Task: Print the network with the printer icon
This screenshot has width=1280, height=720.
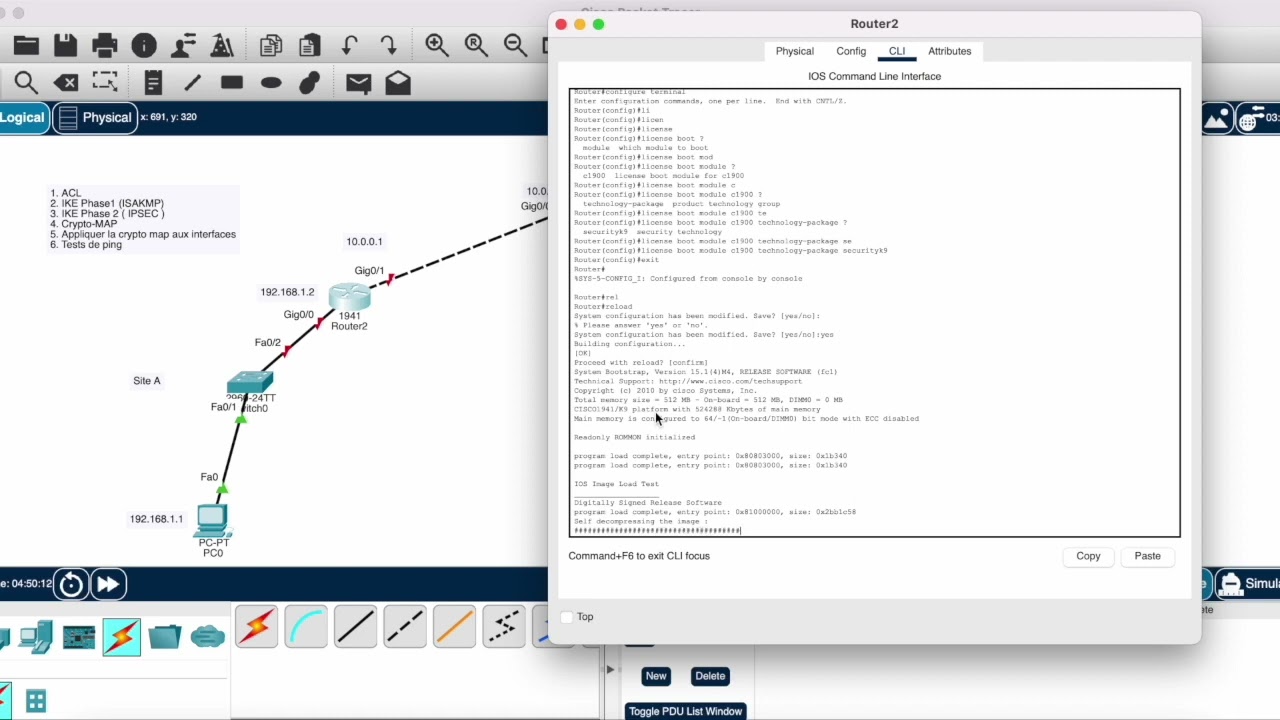Action: (x=104, y=45)
